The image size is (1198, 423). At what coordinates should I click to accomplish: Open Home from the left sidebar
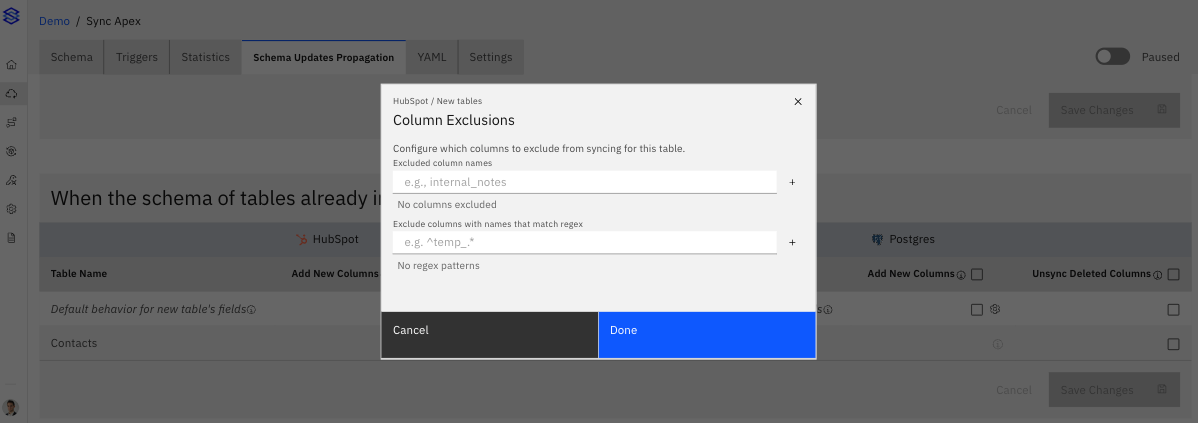pos(12,65)
